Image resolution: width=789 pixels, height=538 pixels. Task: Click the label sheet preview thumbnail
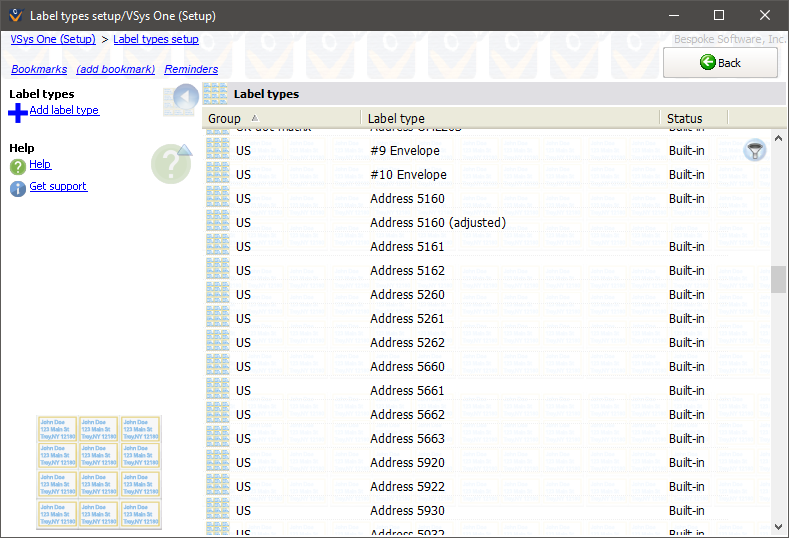click(99, 472)
